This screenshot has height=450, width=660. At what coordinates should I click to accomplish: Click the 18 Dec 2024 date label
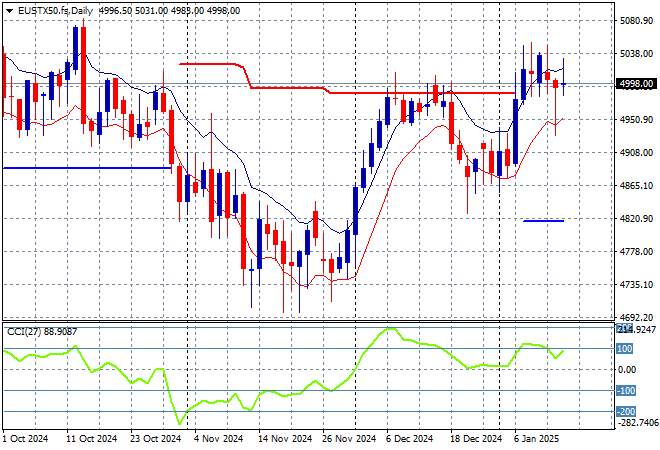click(x=476, y=439)
